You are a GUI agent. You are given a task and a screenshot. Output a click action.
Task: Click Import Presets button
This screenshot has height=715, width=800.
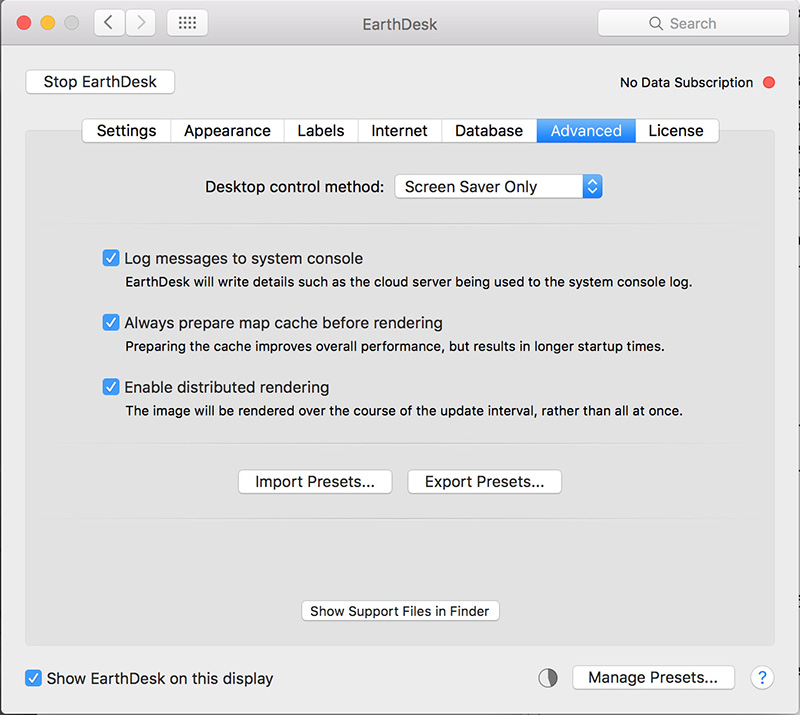point(315,482)
